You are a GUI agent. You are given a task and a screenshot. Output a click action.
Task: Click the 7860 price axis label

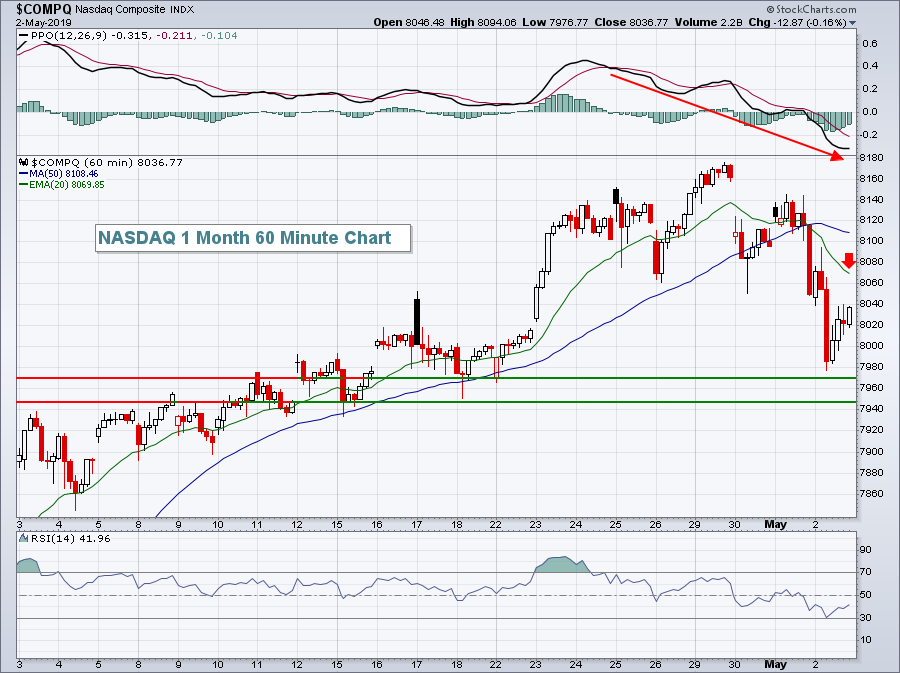872,493
